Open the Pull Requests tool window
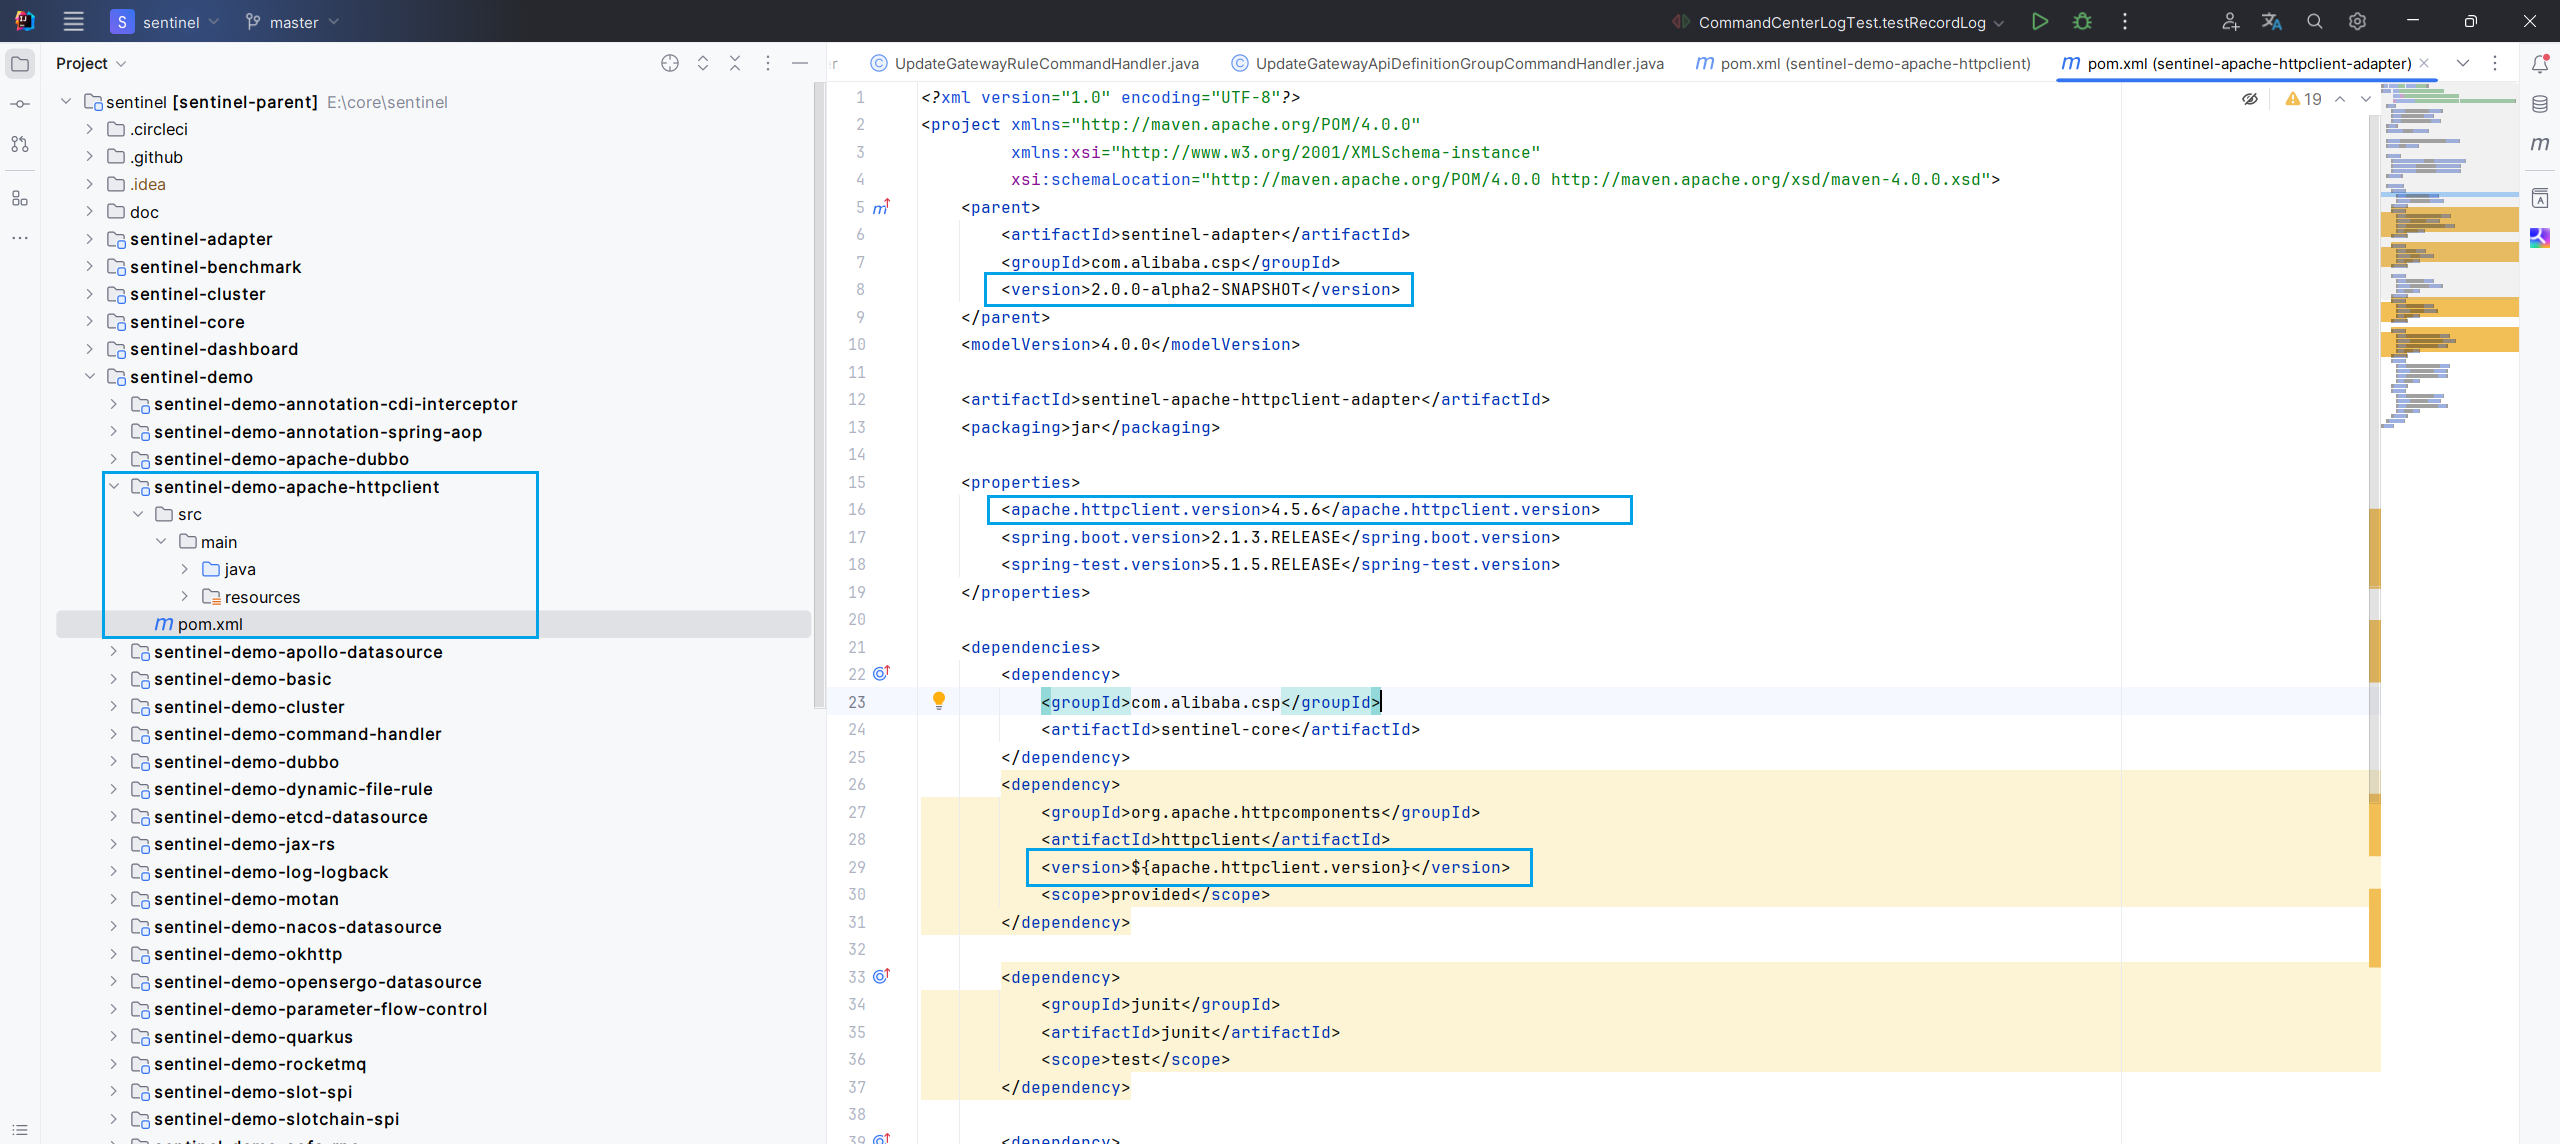This screenshot has height=1144, width=2560. (x=20, y=144)
